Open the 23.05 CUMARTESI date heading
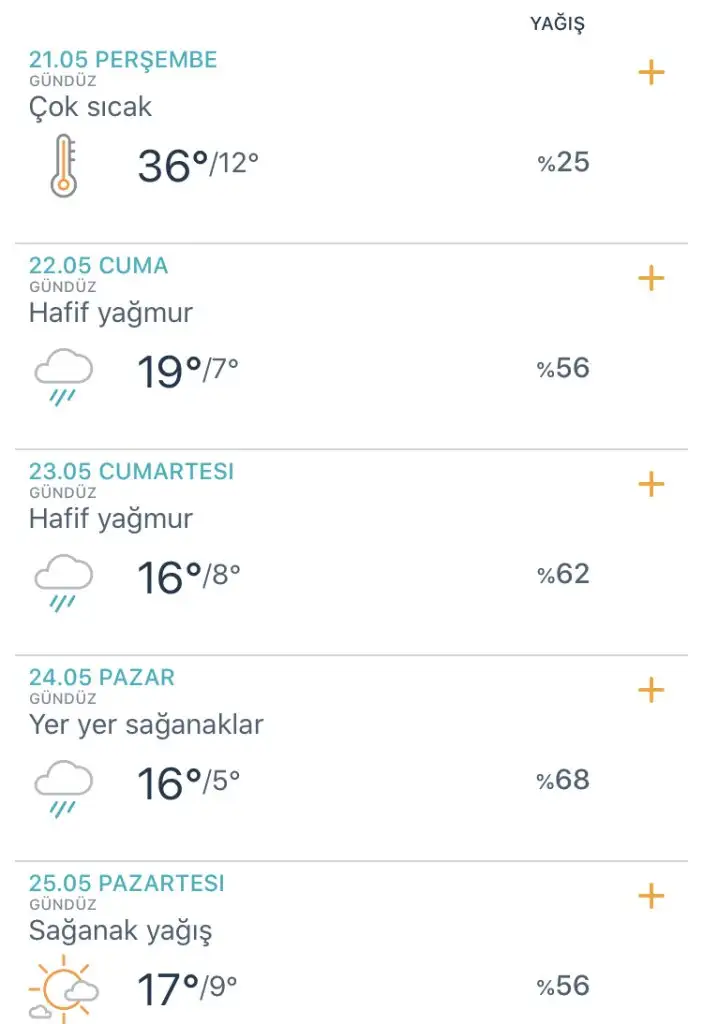The image size is (703, 1024). pos(131,471)
